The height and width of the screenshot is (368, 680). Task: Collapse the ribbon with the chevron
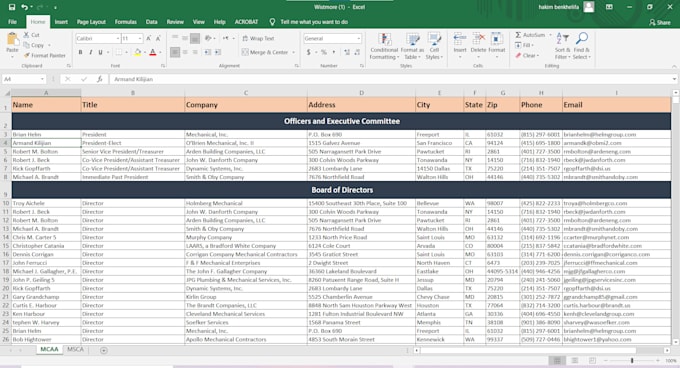(674, 66)
